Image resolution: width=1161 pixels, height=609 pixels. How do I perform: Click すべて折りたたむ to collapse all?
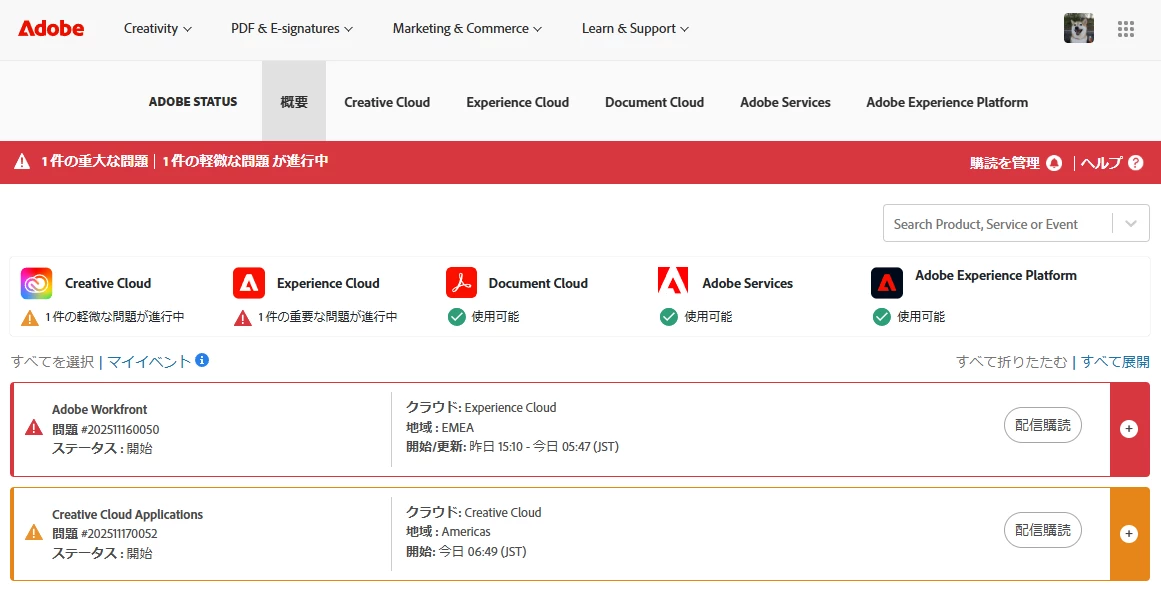pyautogui.click(x=1011, y=362)
